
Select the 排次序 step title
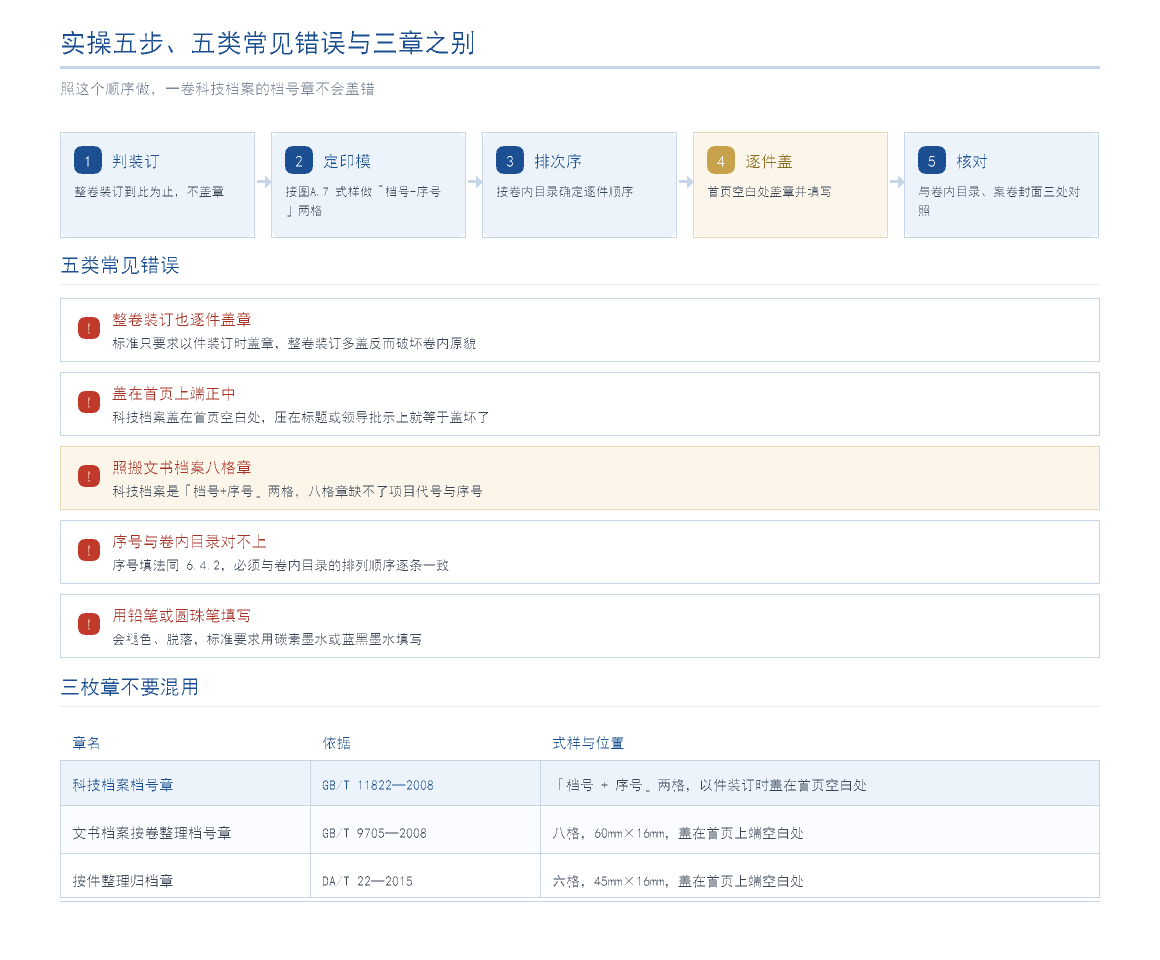(x=558, y=161)
